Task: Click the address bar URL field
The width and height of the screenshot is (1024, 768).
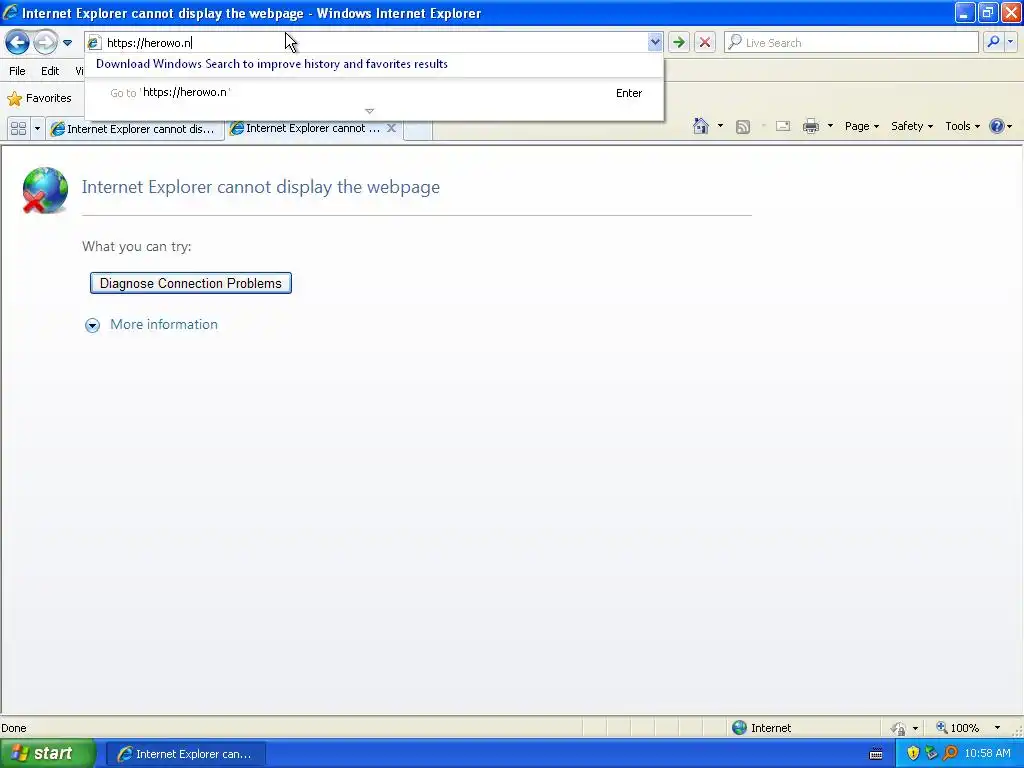Action: [x=376, y=43]
